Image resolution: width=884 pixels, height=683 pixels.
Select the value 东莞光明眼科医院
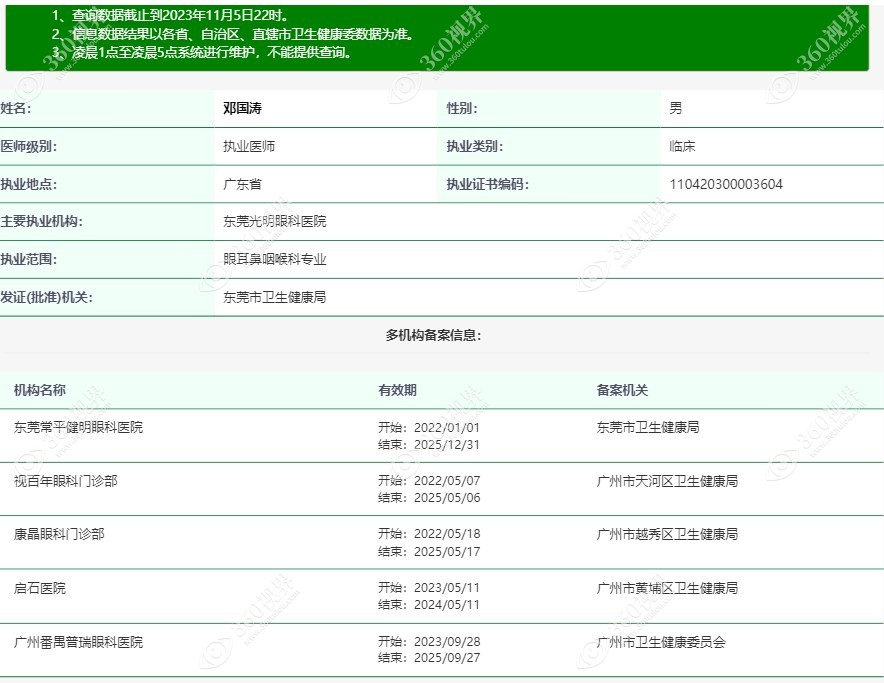click(x=275, y=221)
